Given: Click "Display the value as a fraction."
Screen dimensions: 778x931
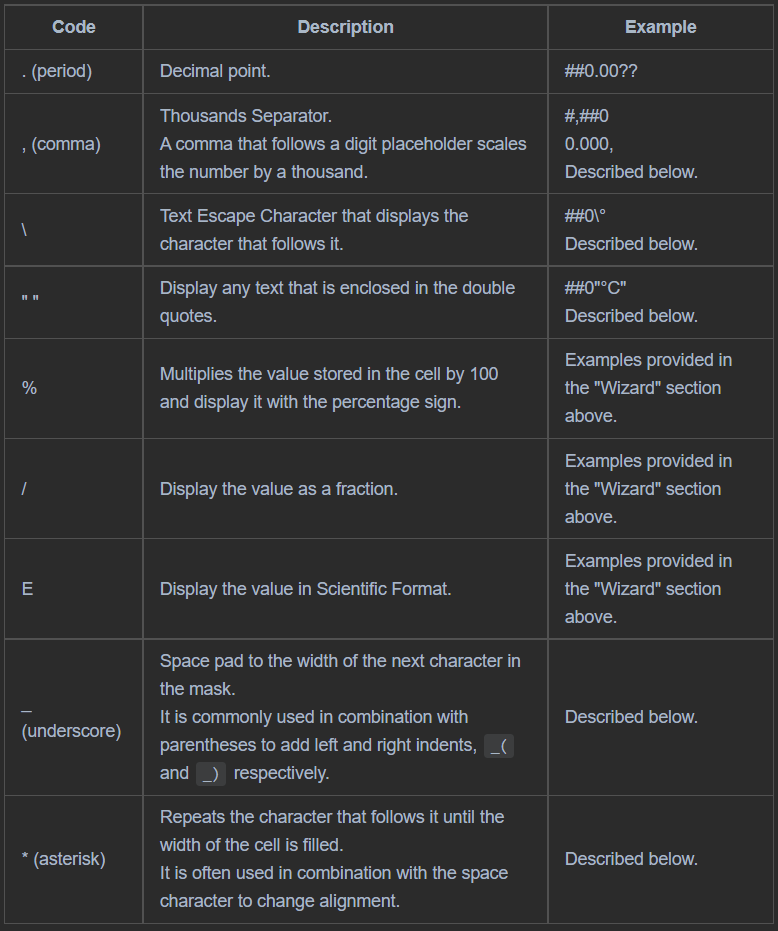Looking at the screenshot, I should [279, 489].
